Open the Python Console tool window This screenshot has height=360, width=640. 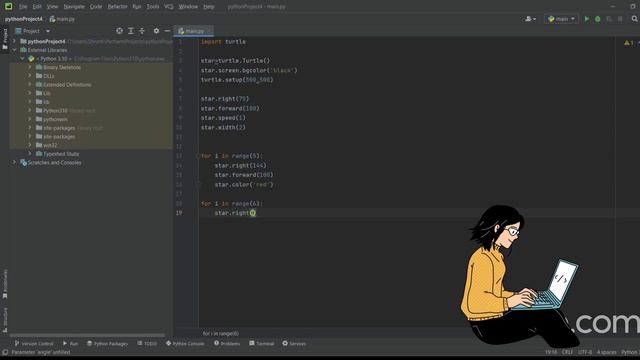(185, 344)
